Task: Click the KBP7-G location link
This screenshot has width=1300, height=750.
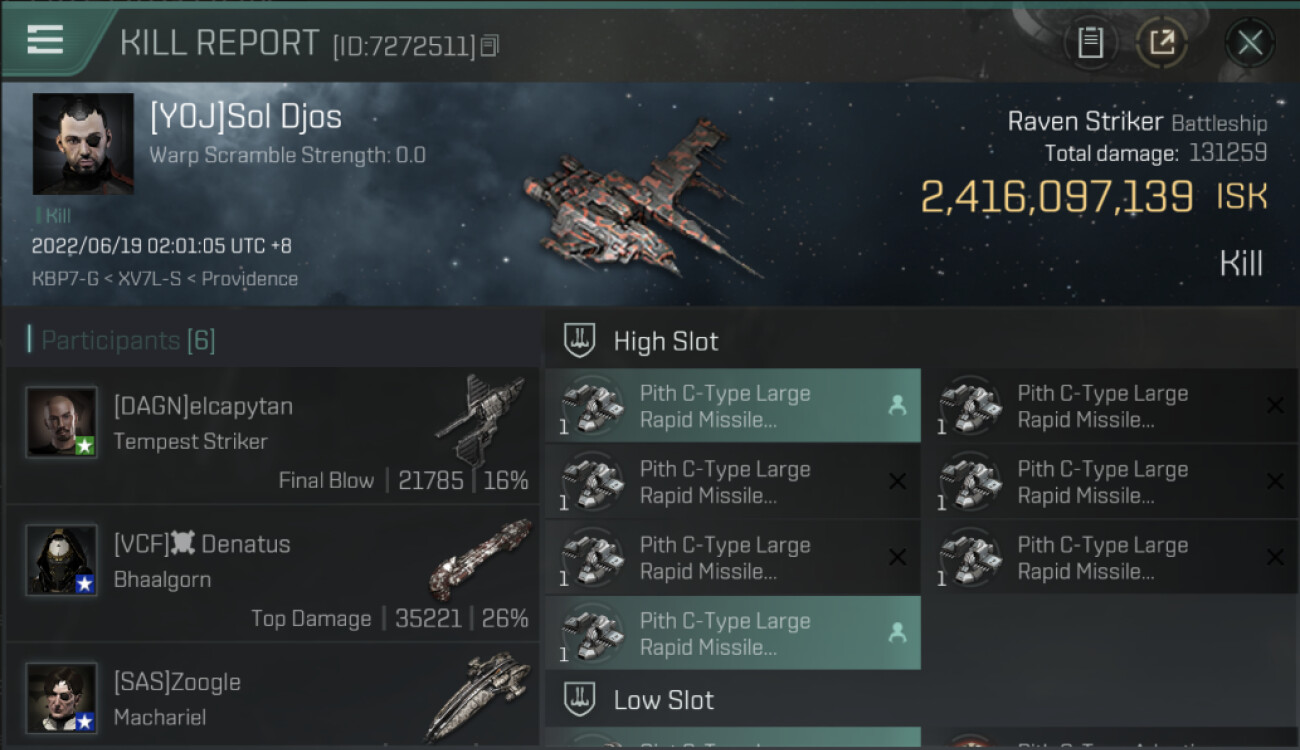Action: point(64,279)
